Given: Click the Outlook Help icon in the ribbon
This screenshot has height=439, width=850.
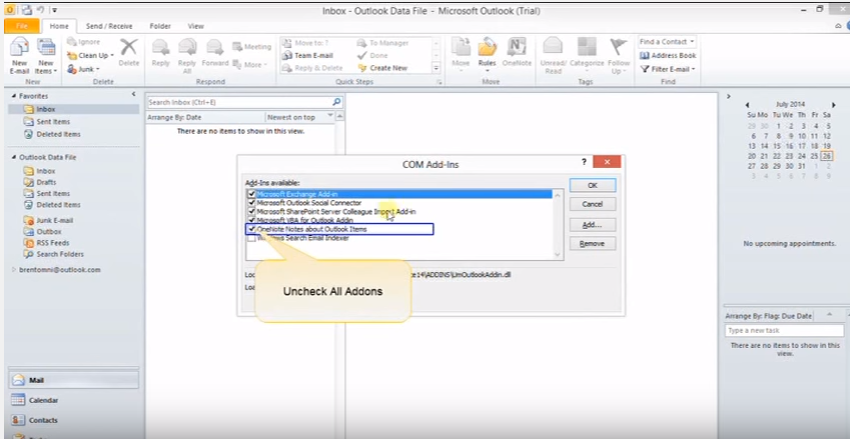Looking at the screenshot, I should click(x=848, y=25).
